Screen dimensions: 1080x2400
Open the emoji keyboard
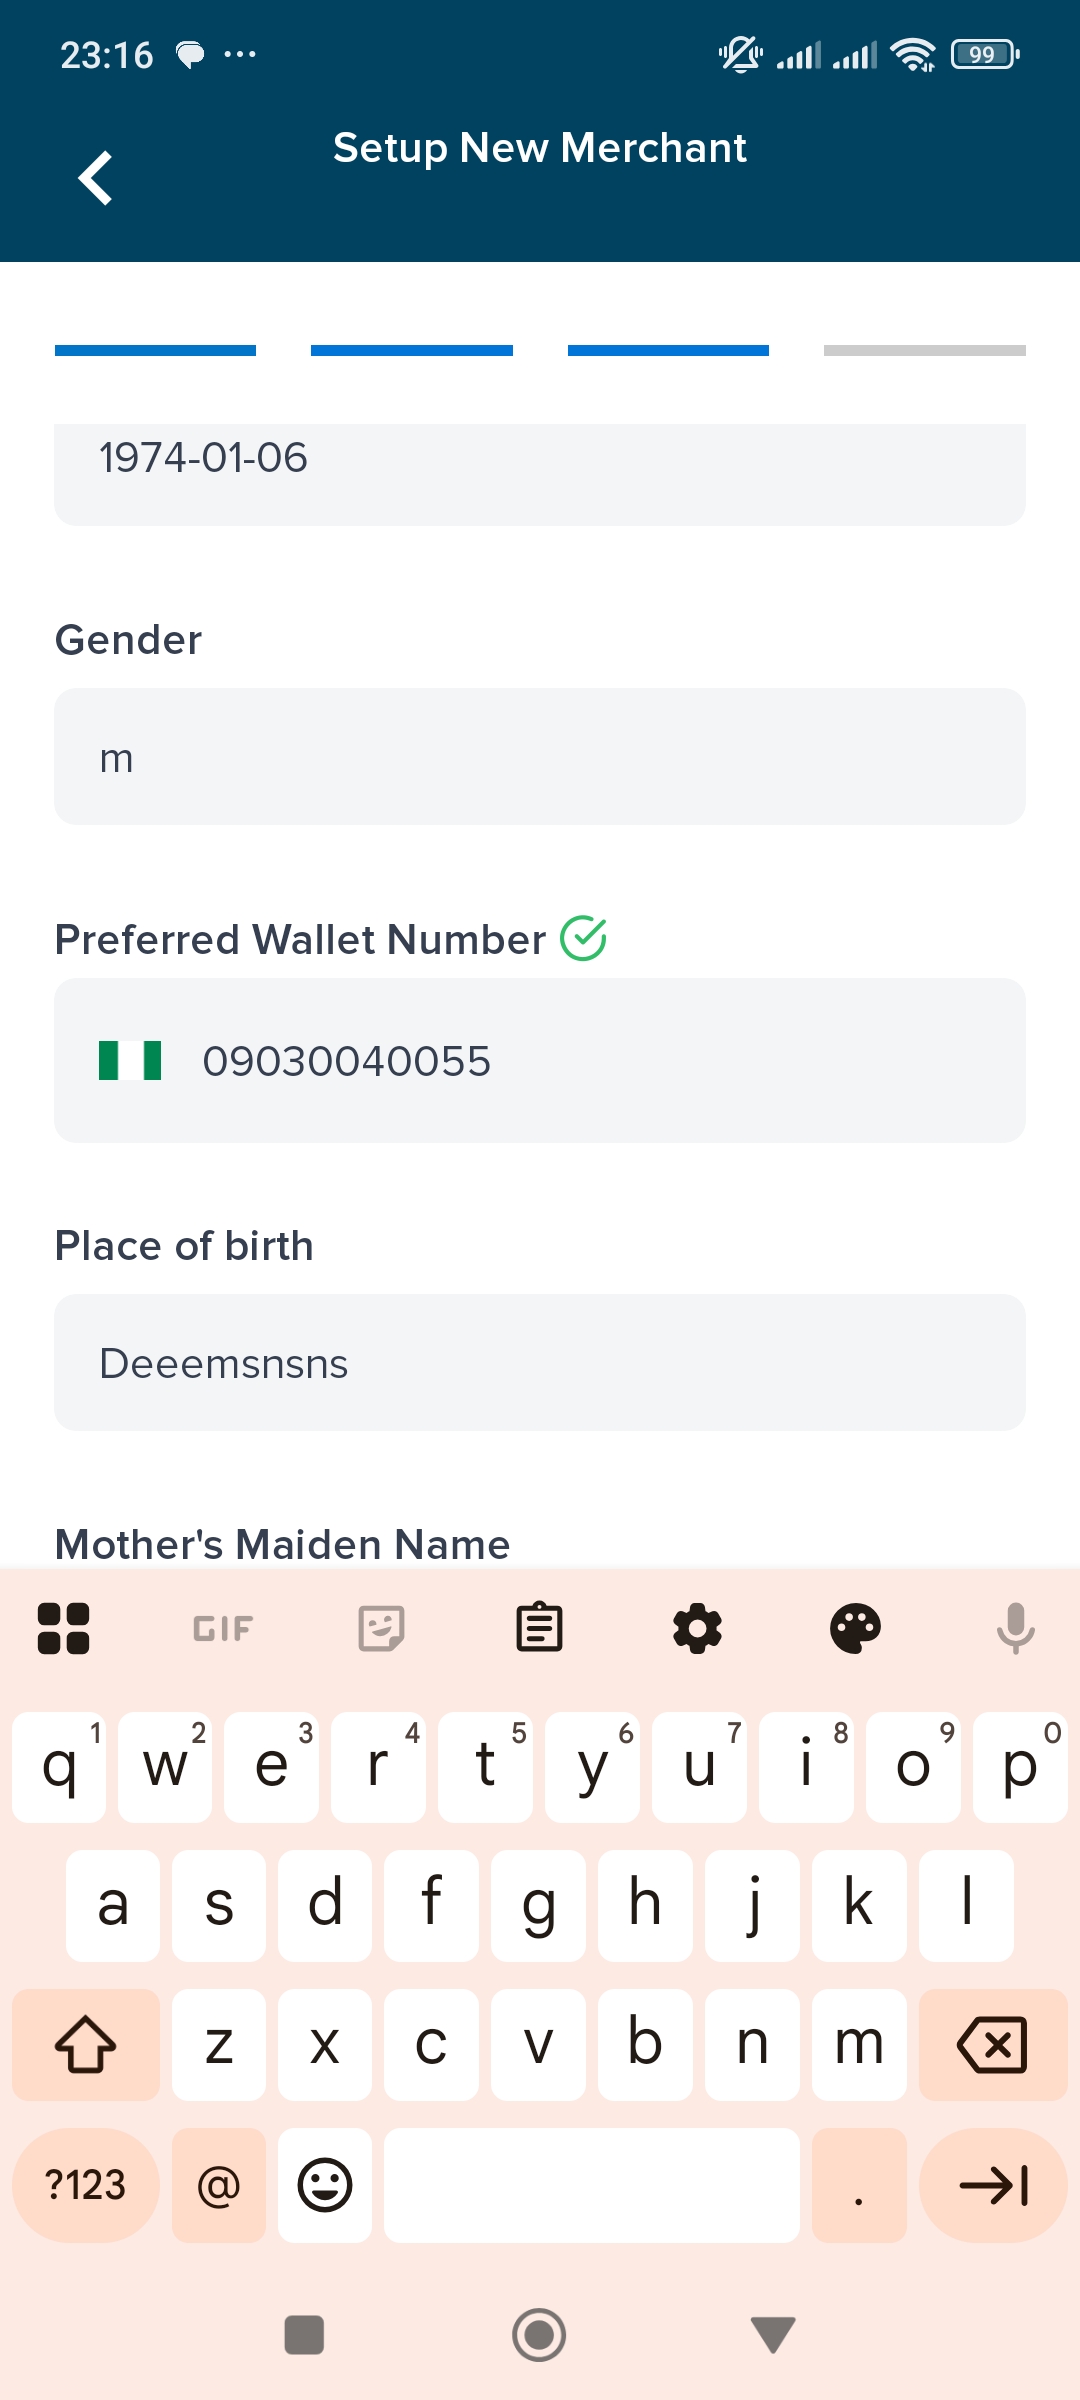(x=325, y=2185)
